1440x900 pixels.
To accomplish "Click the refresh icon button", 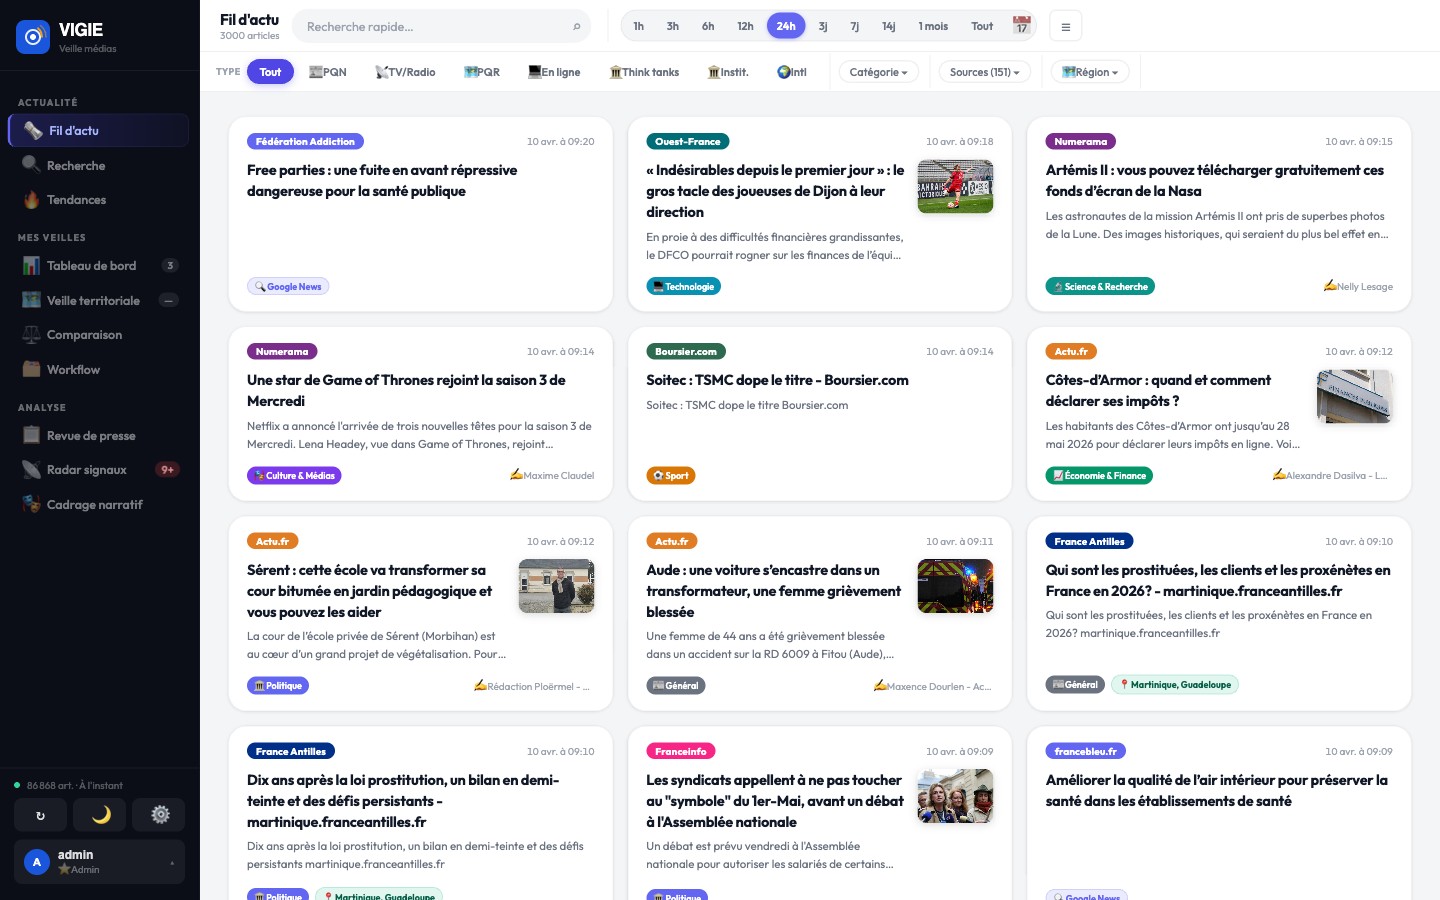I will 41,815.
